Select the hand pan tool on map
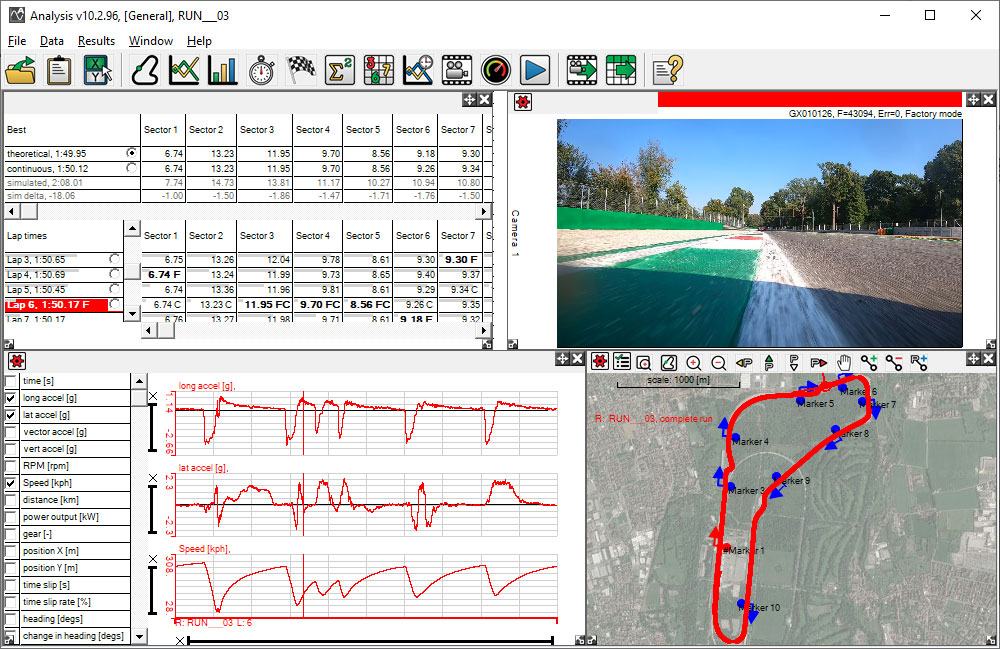Viewport: 1000px width, 649px height. tap(843, 363)
